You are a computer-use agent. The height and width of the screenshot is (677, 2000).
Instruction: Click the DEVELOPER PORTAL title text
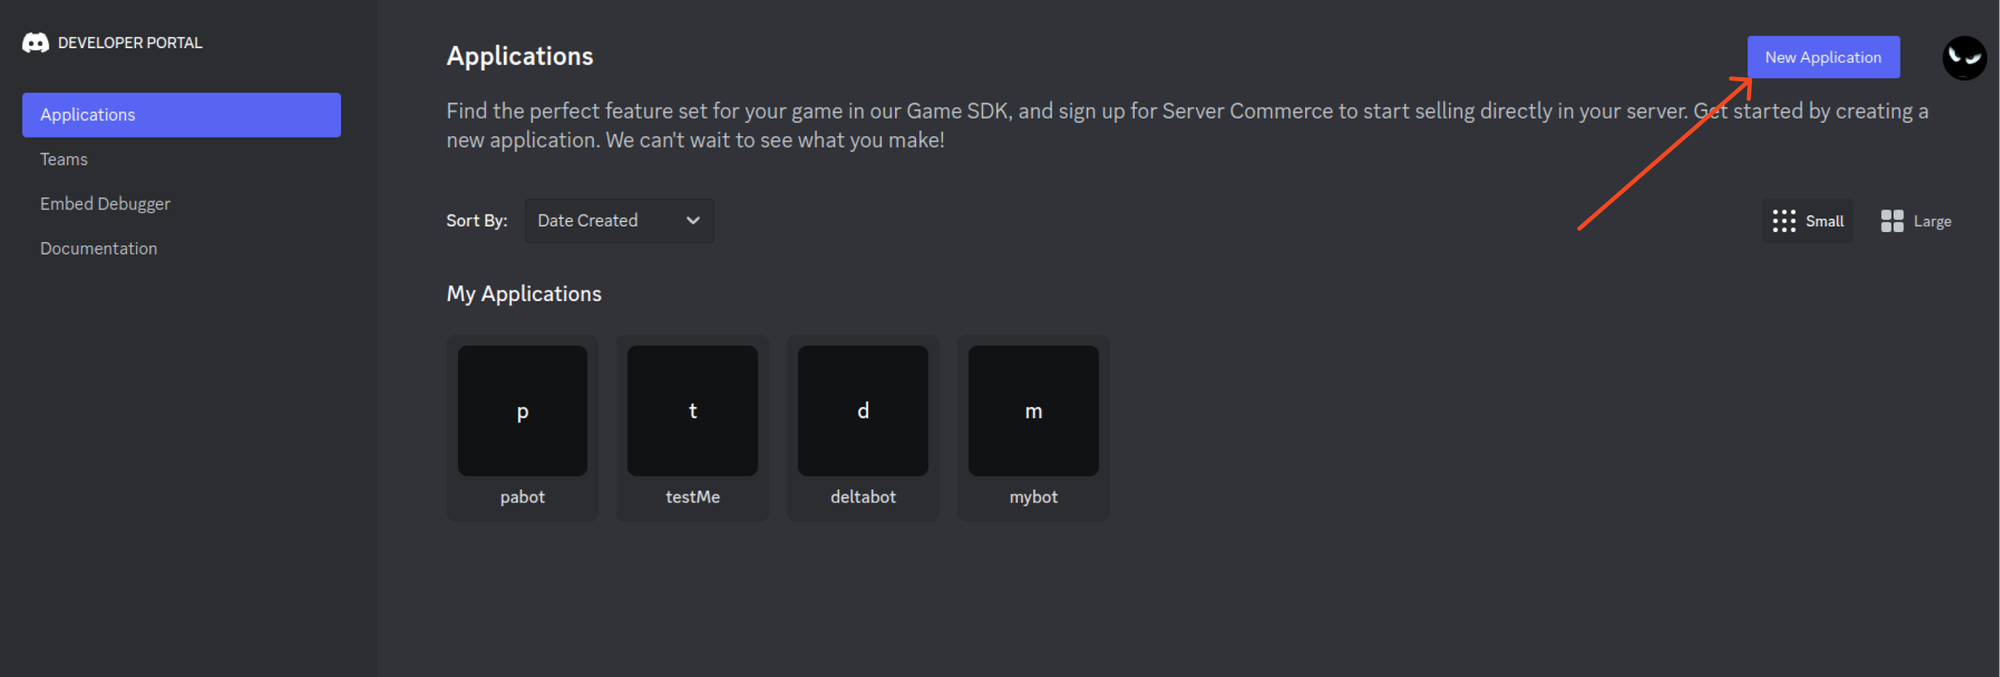pos(130,43)
